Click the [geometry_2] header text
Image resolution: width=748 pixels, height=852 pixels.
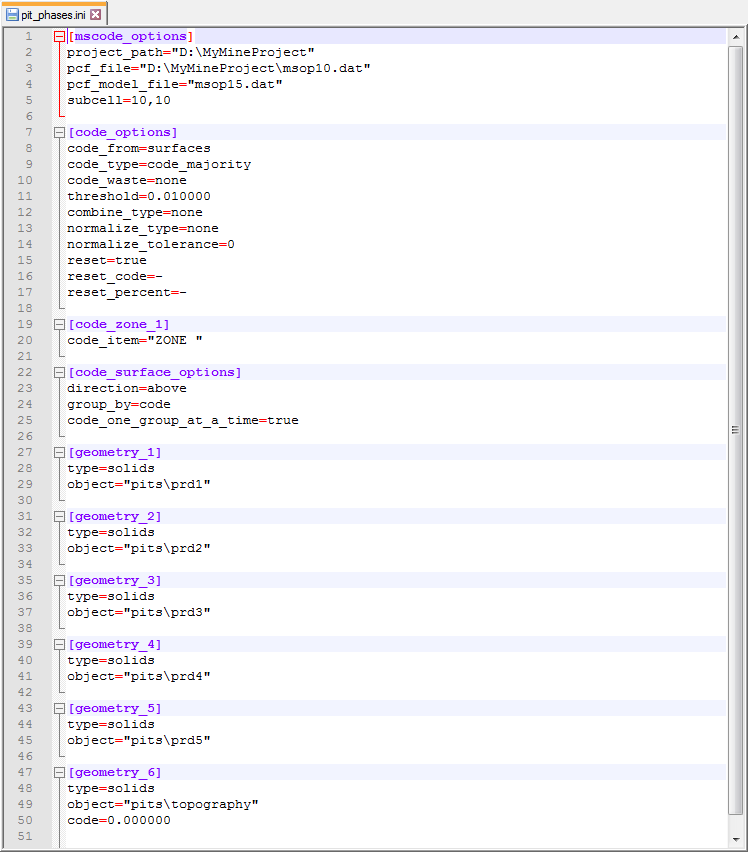coord(115,516)
